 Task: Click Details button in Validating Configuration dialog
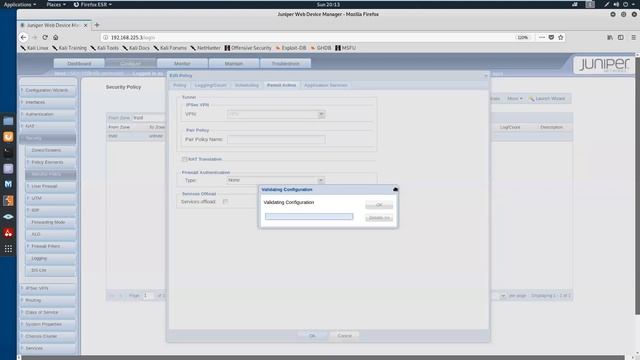[x=379, y=218]
